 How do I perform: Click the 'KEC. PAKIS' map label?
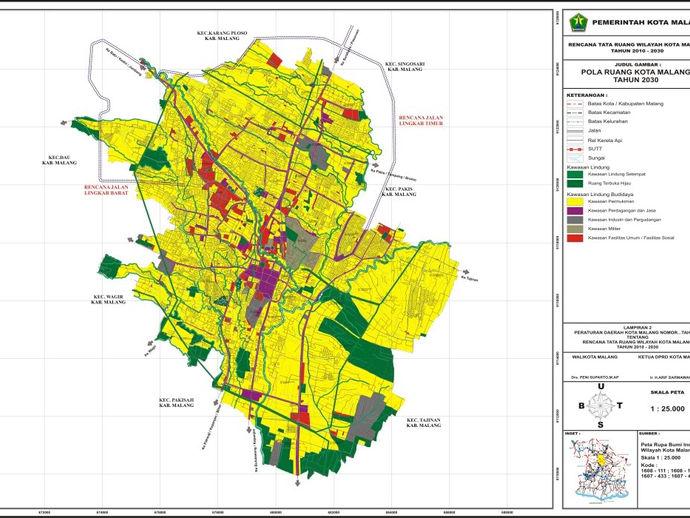(x=399, y=191)
